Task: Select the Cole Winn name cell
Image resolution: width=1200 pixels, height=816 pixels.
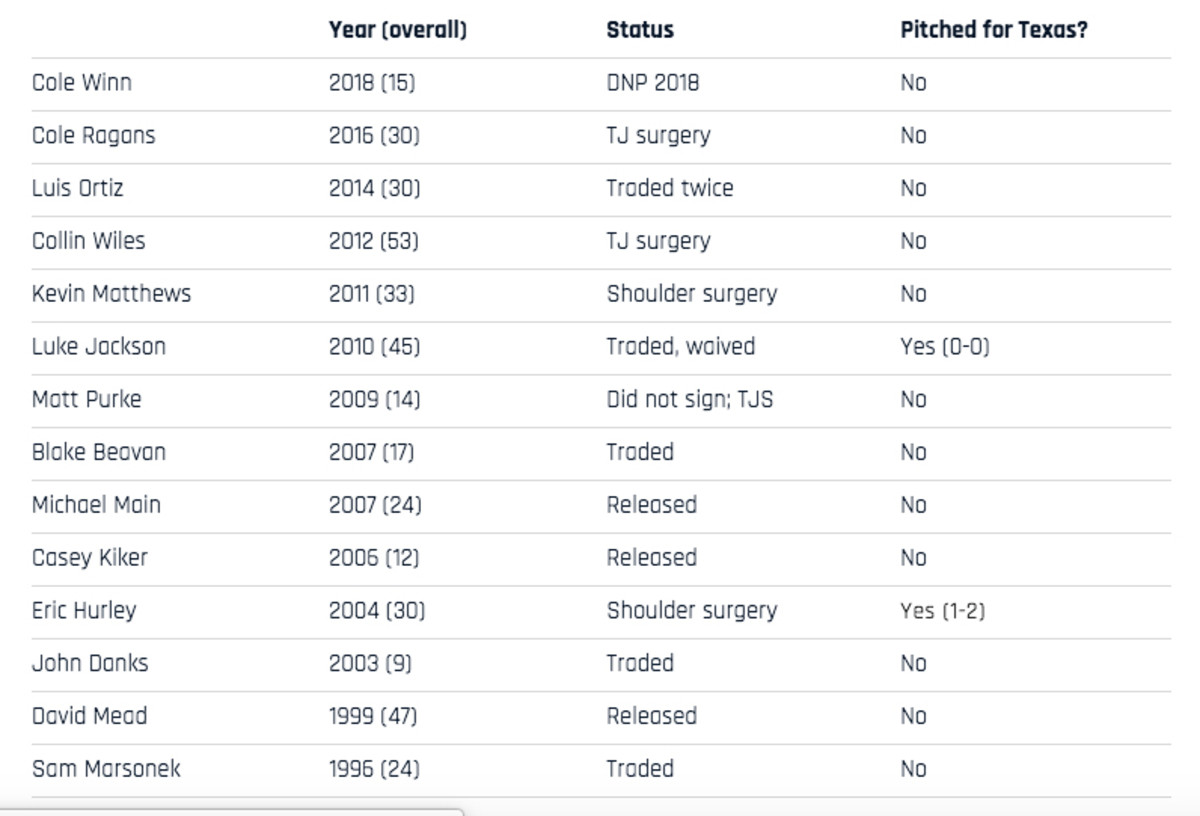Action: coord(81,83)
